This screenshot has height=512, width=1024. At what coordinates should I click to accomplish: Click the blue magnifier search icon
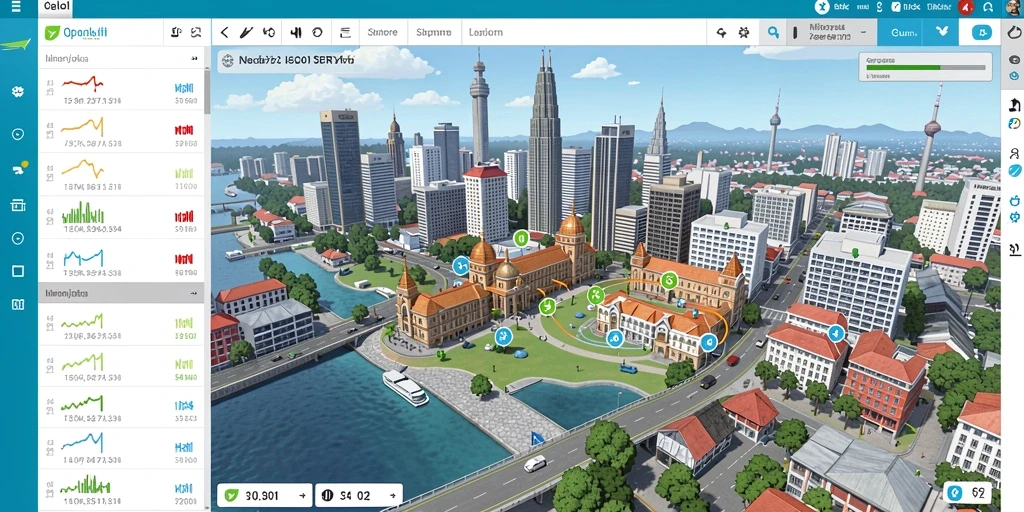pyautogui.click(x=773, y=32)
